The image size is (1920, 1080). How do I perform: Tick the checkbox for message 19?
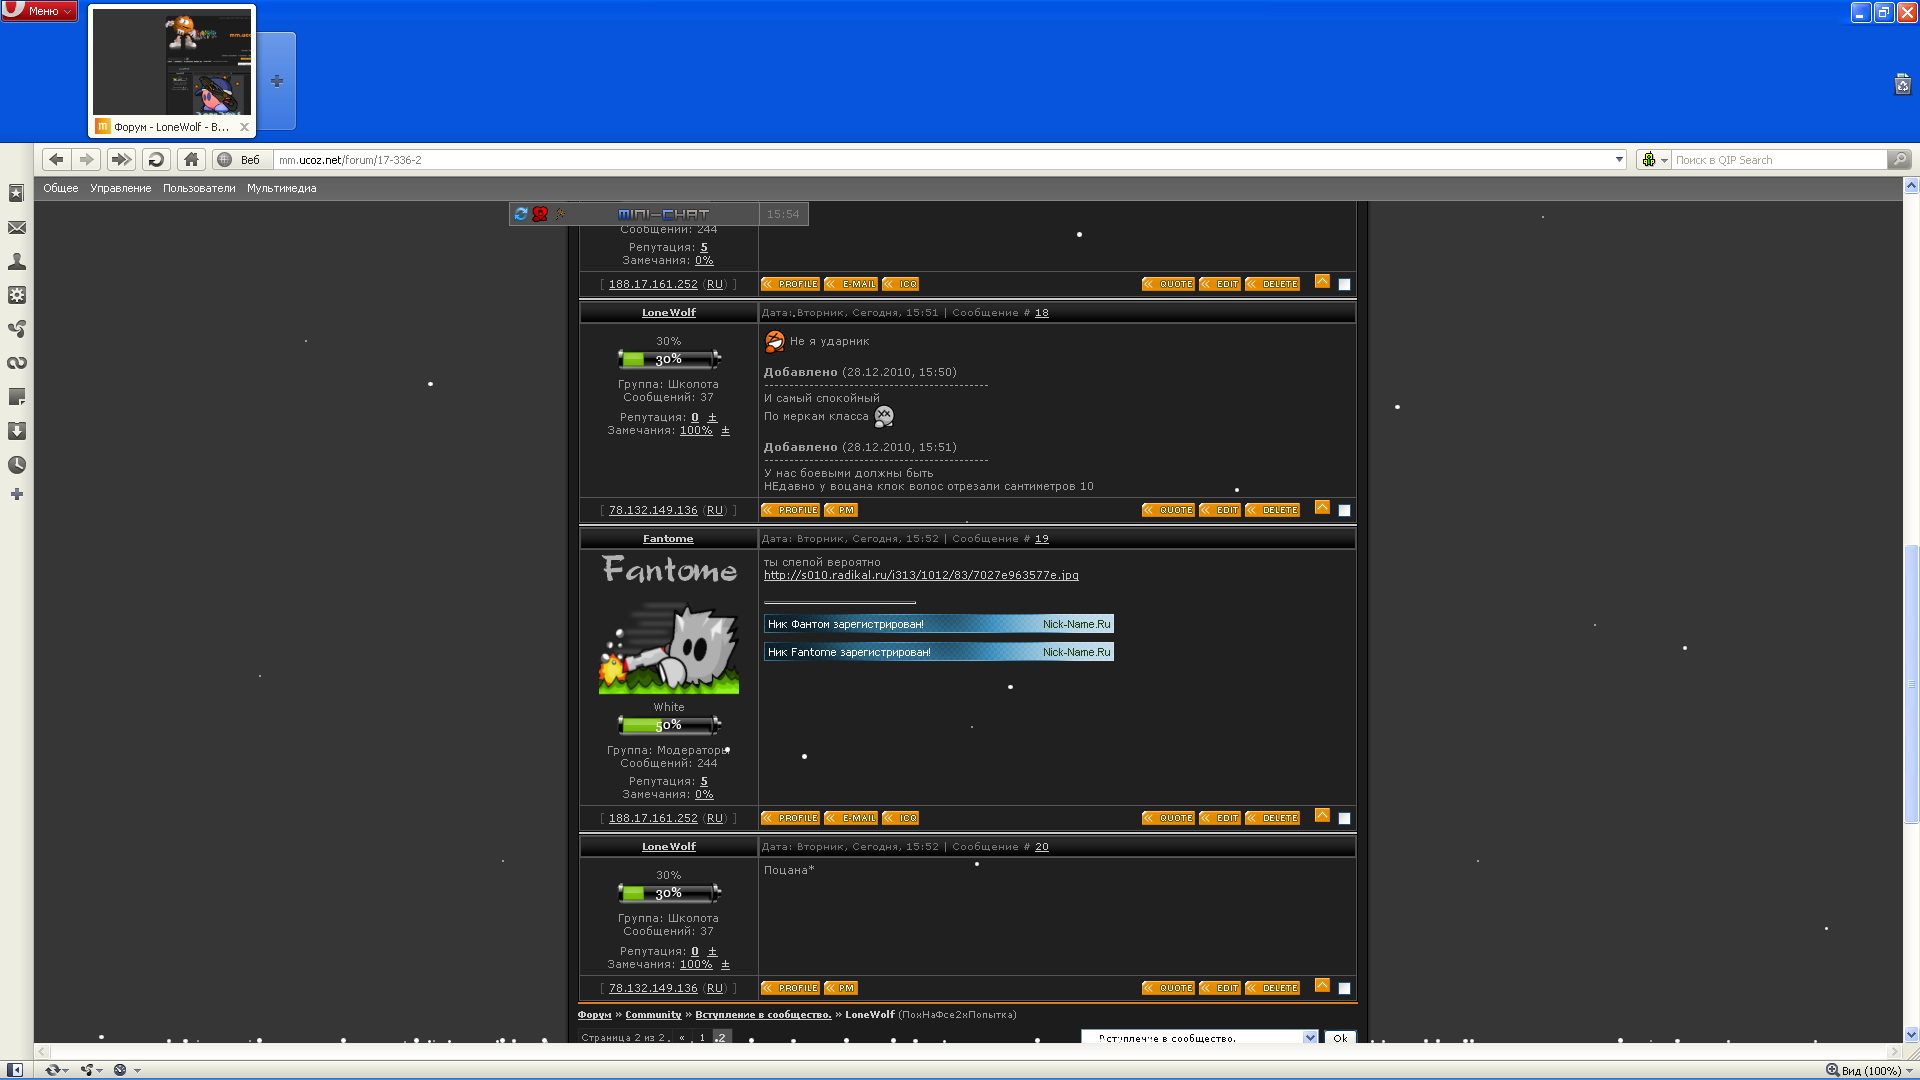point(1344,819)
